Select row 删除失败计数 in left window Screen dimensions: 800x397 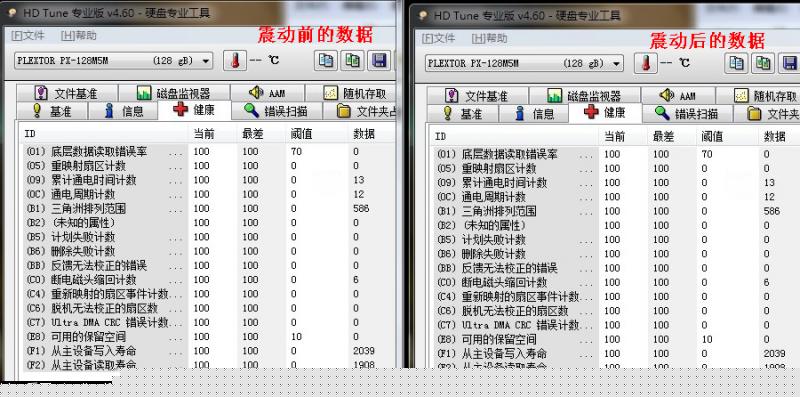click(208, 252)
